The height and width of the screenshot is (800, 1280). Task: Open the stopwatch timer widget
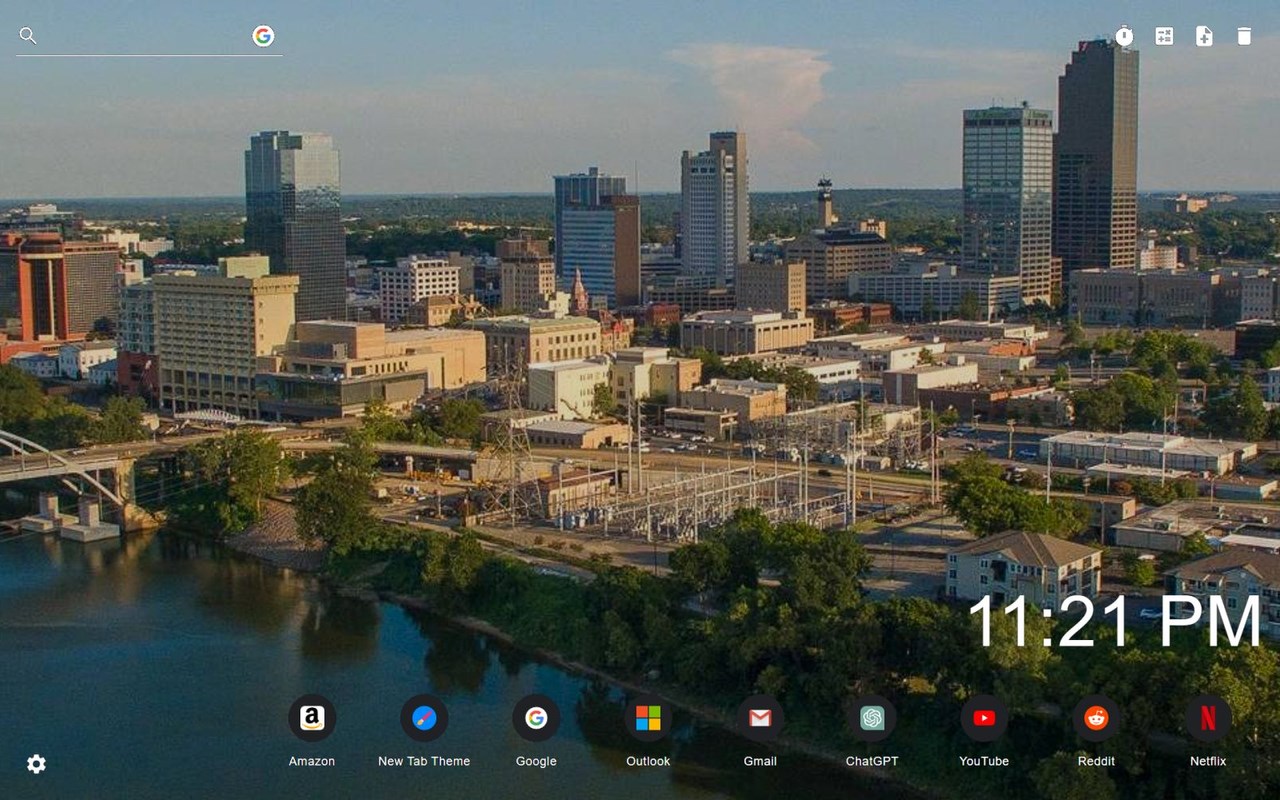click(1124, 36)
